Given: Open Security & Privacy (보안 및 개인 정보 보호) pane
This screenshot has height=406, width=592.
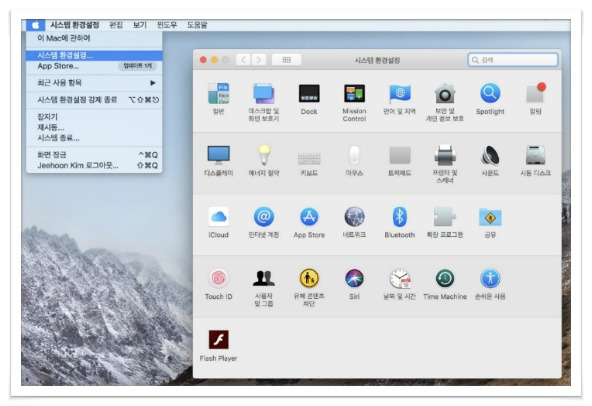Looking at the screenshot, I should [445, 94].
